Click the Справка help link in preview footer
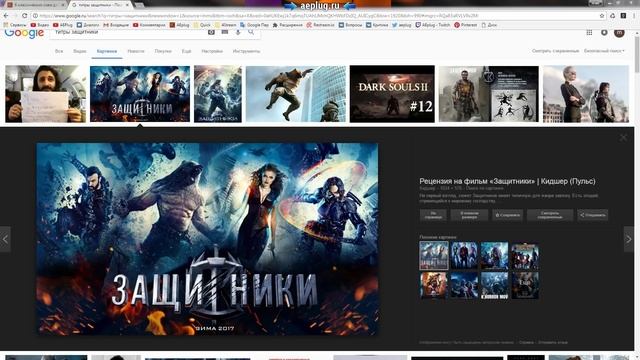Image resolution: width=640 pixels, height=360 pixels. tap(526, 342)
